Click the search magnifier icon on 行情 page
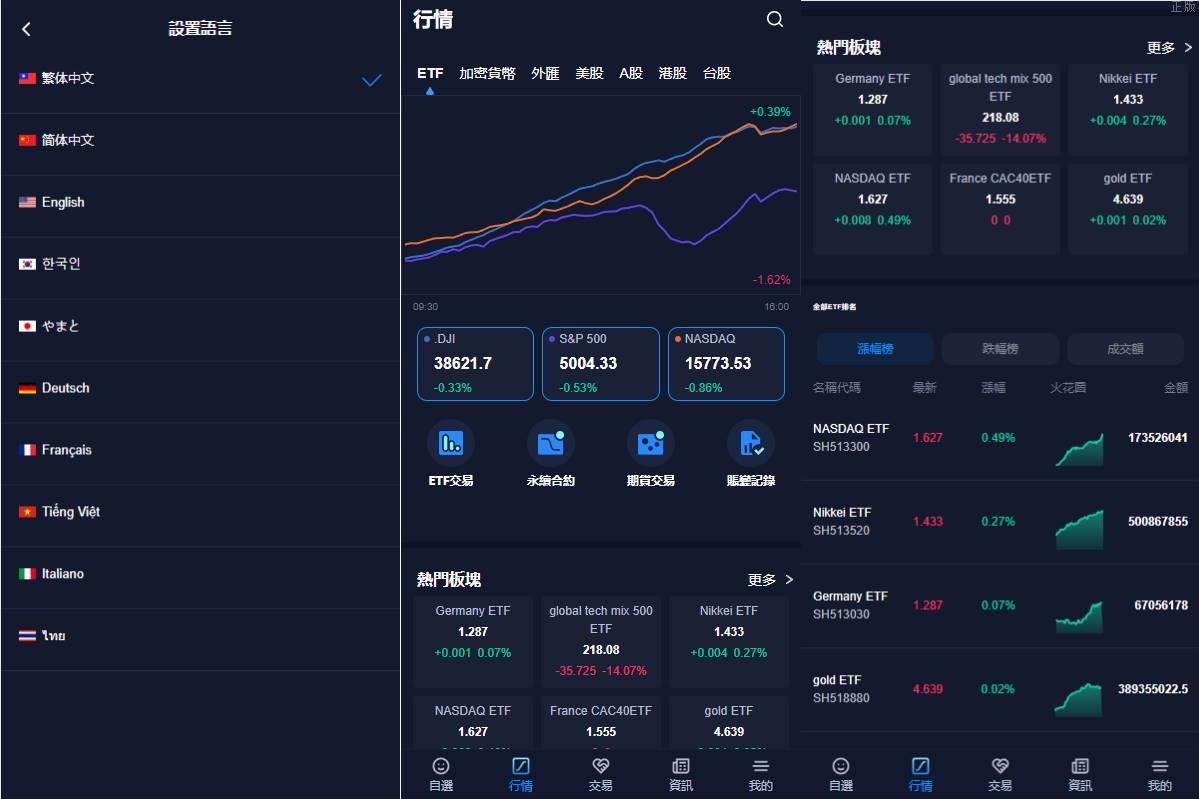The image size is (1199, 799). (x=774, y=19)
